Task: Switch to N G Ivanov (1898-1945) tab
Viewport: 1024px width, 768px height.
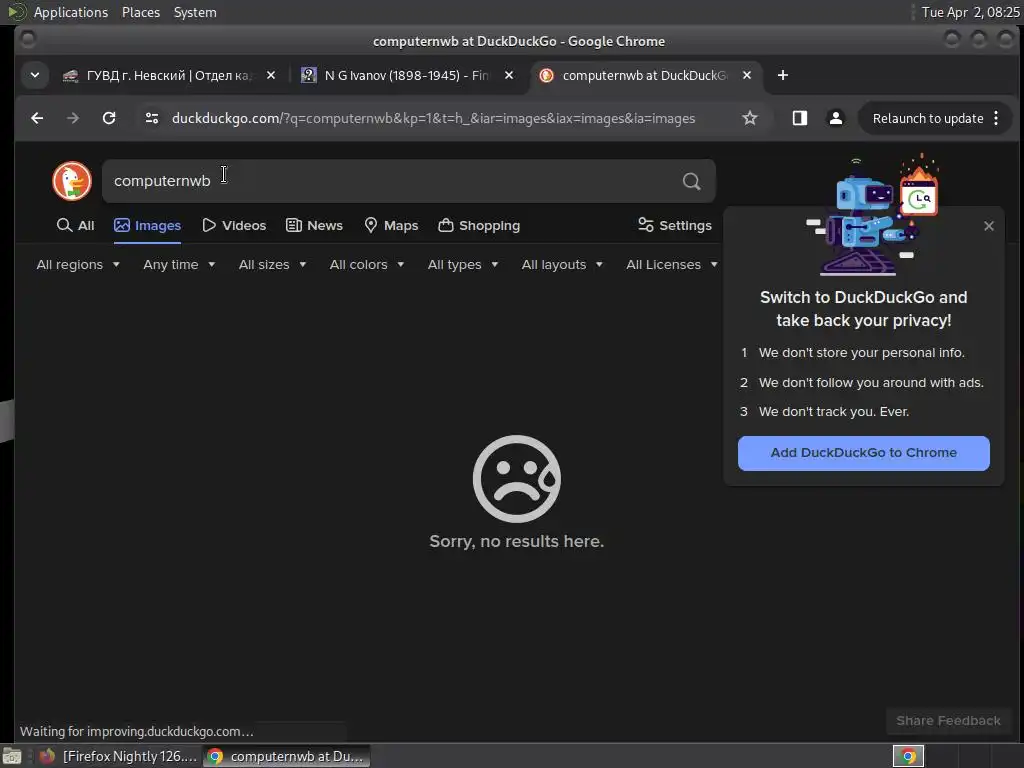Action: tap(406, 75)
